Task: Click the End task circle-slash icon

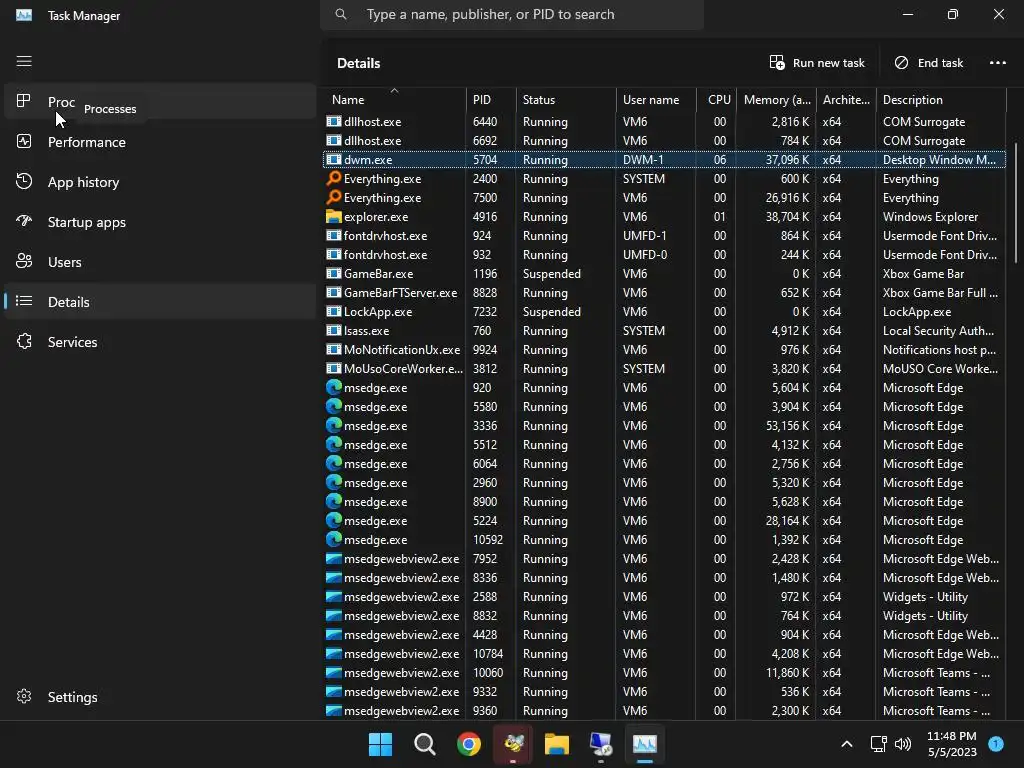Action: point(901,62)
